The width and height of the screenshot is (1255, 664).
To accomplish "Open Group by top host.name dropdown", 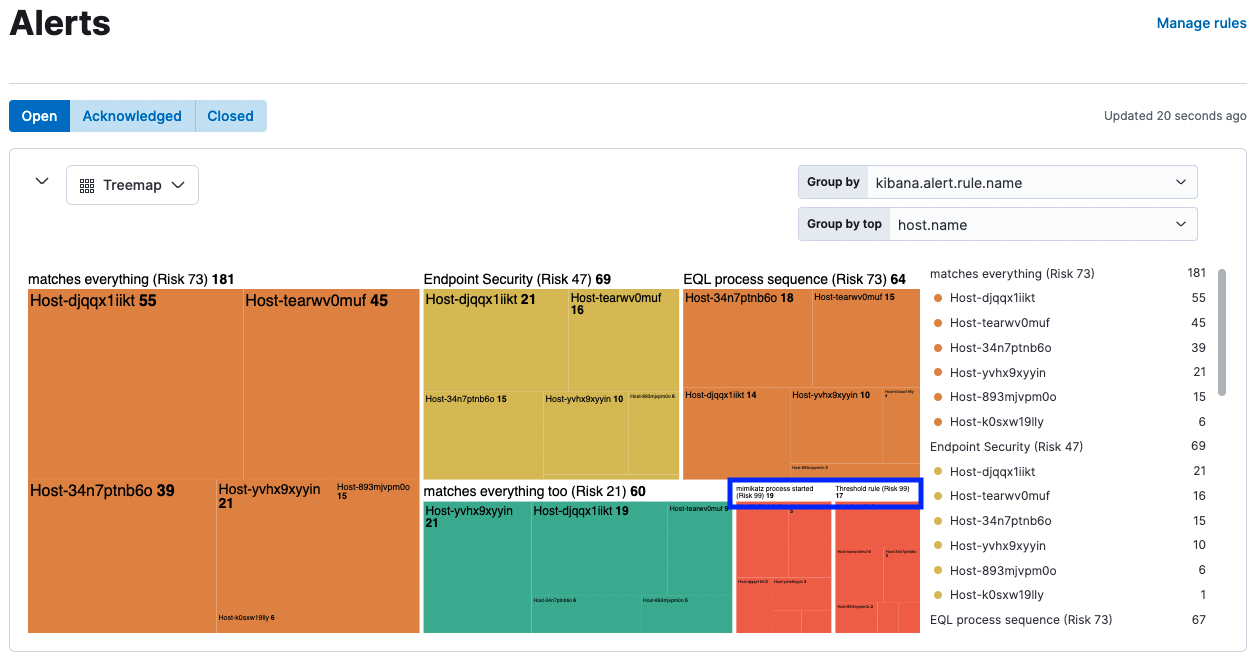I will (998, 224).
